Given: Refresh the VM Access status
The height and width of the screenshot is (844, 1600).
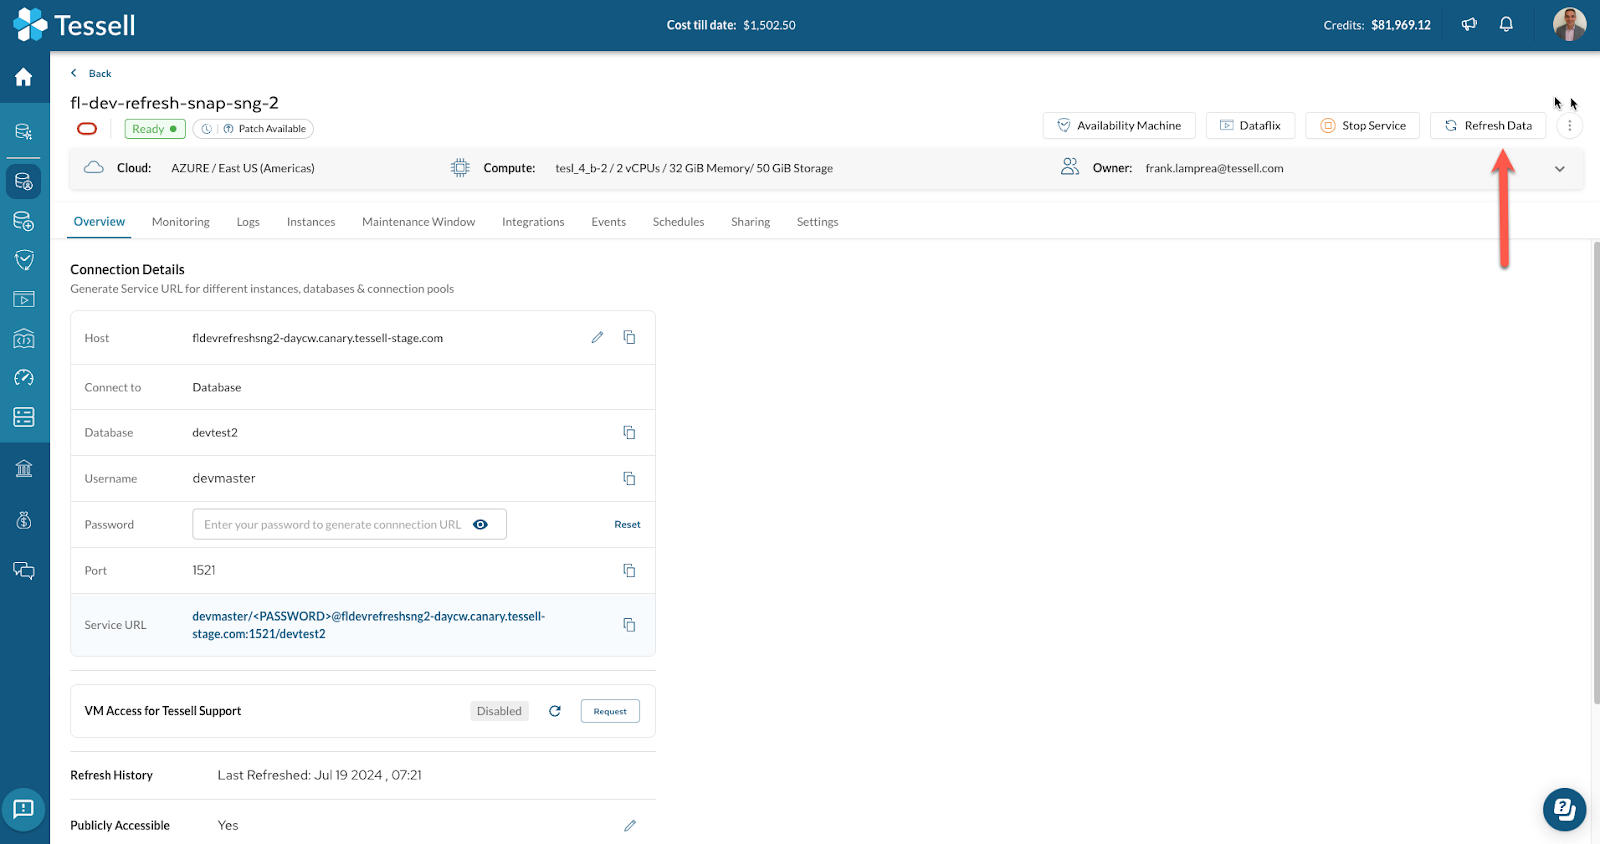Looking at the screenshot, I should pyautogui.click(x=555, y=711).
